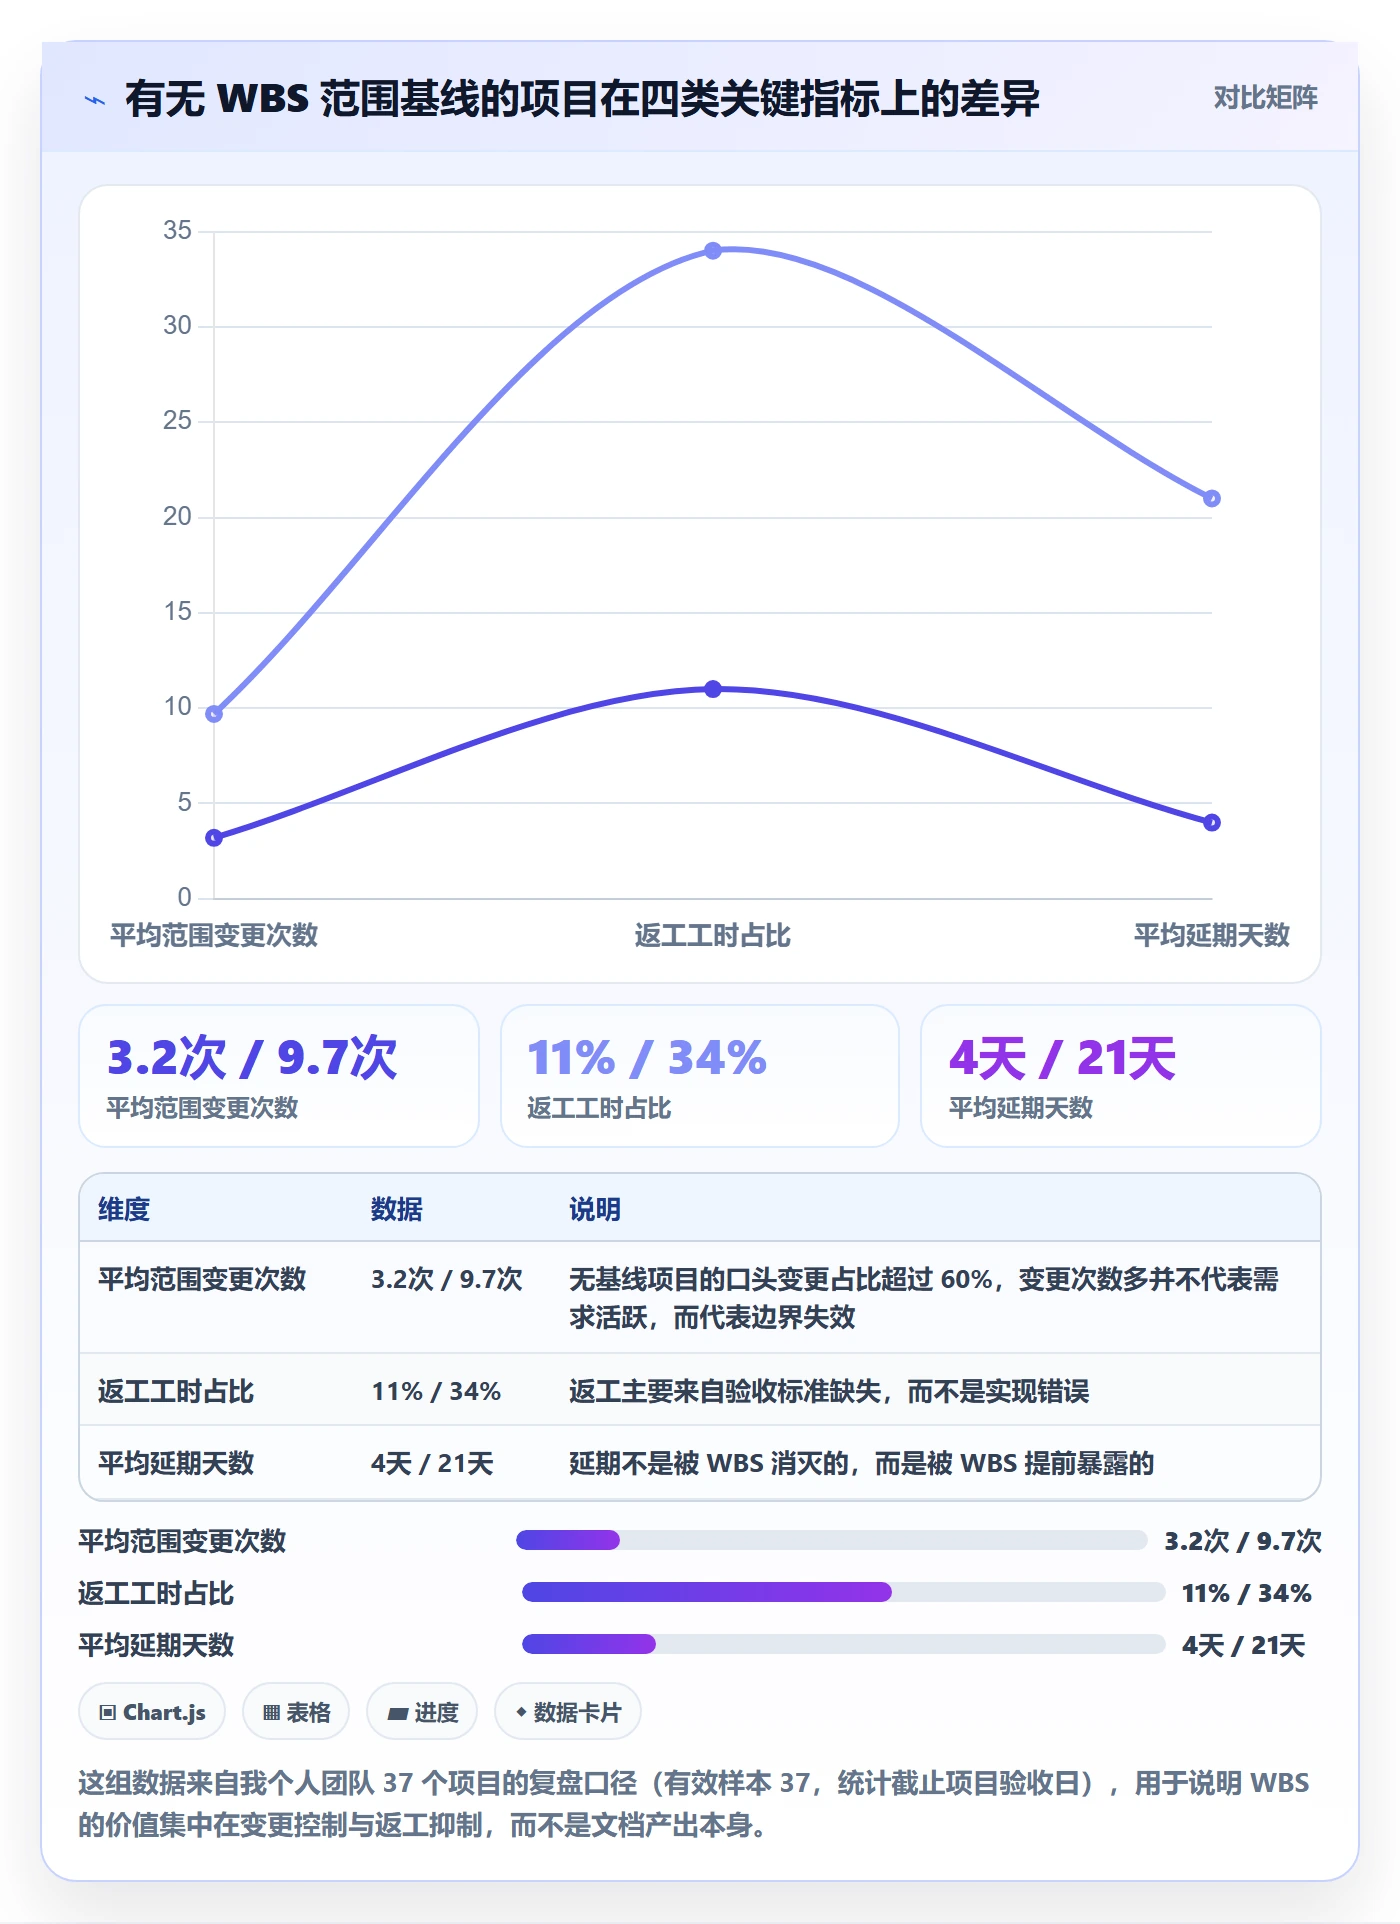Click the light-line point at 21
Image resolution: width=1400 pixels, height=1924 pixels.
tap(1212, 499)
